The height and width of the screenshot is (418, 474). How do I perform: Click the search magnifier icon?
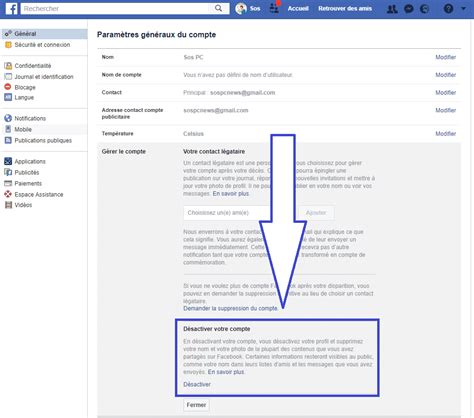pos(218,8)
